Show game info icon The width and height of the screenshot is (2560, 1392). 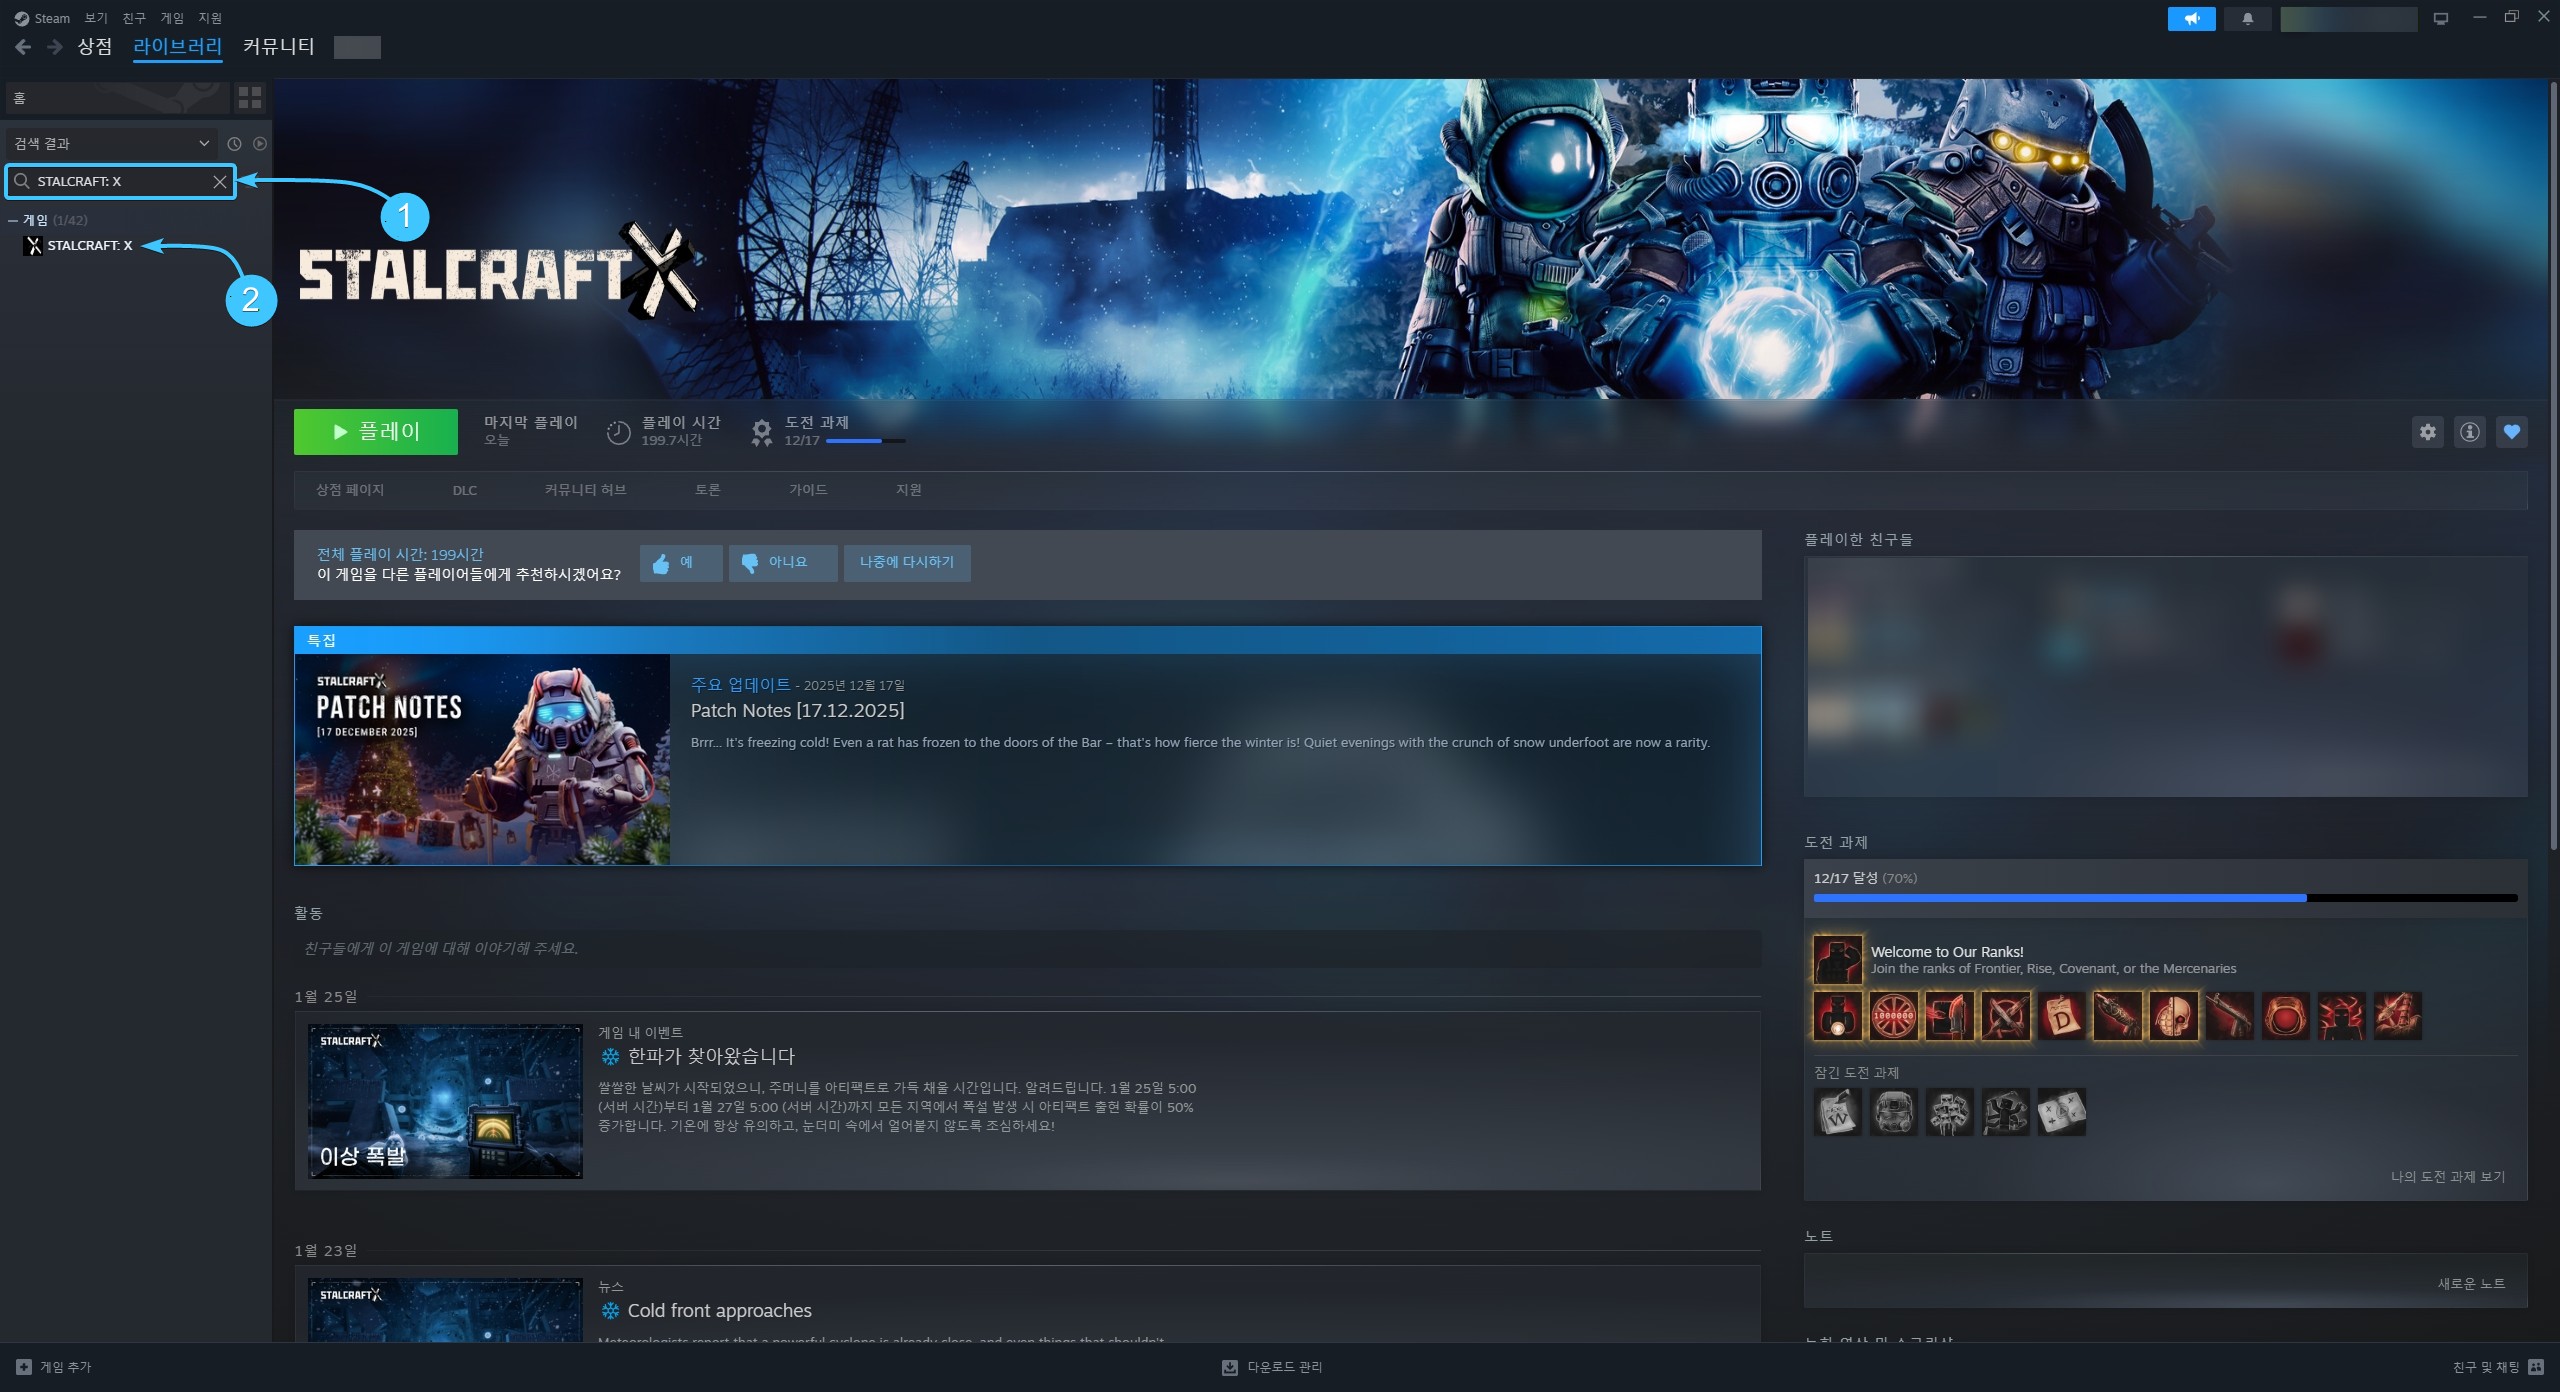[2469, 432]
